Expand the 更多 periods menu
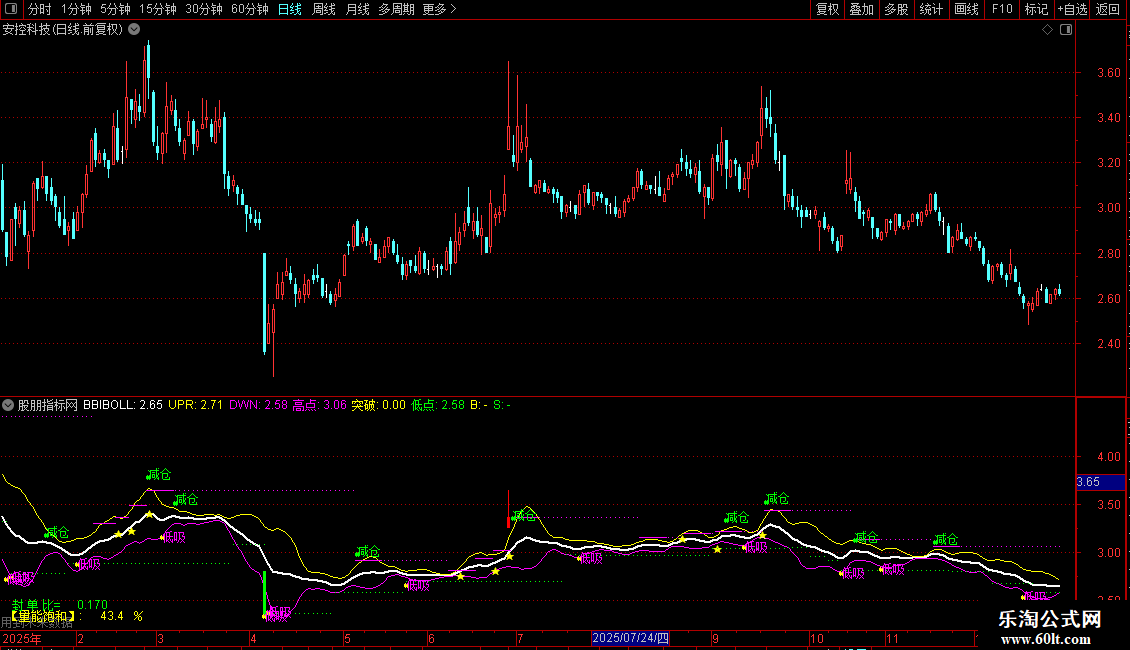Viewport: 1130px width, 650px height. [439, 9]
